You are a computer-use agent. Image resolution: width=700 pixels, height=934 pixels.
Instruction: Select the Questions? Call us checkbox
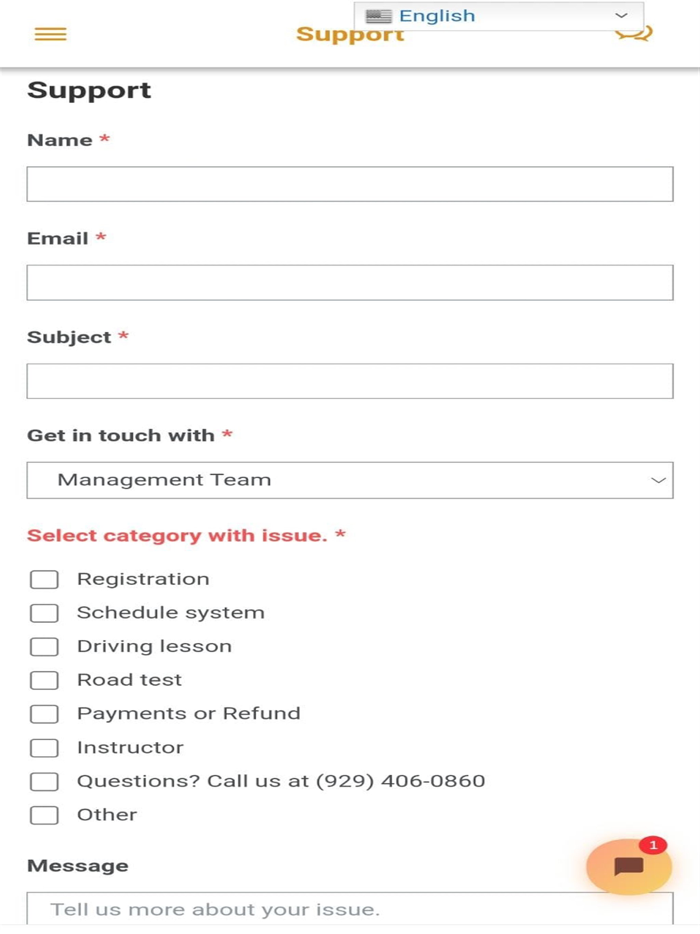(44, 781)
